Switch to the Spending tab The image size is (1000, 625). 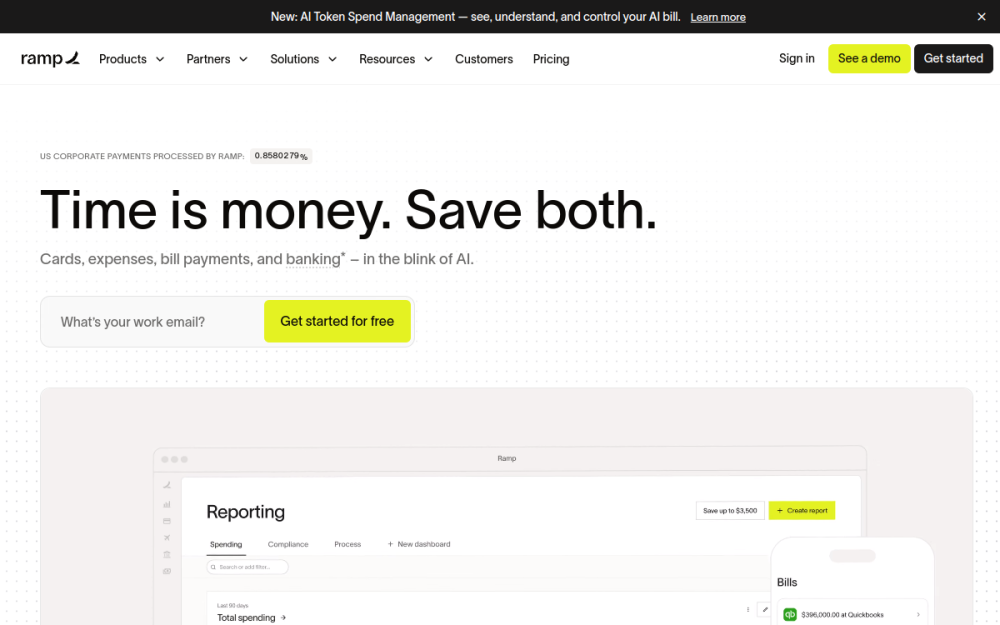click(x=226, y=544)
